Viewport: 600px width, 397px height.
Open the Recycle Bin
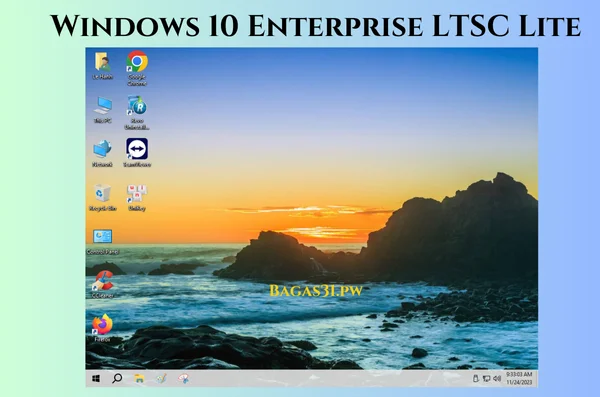coord(103,197)
